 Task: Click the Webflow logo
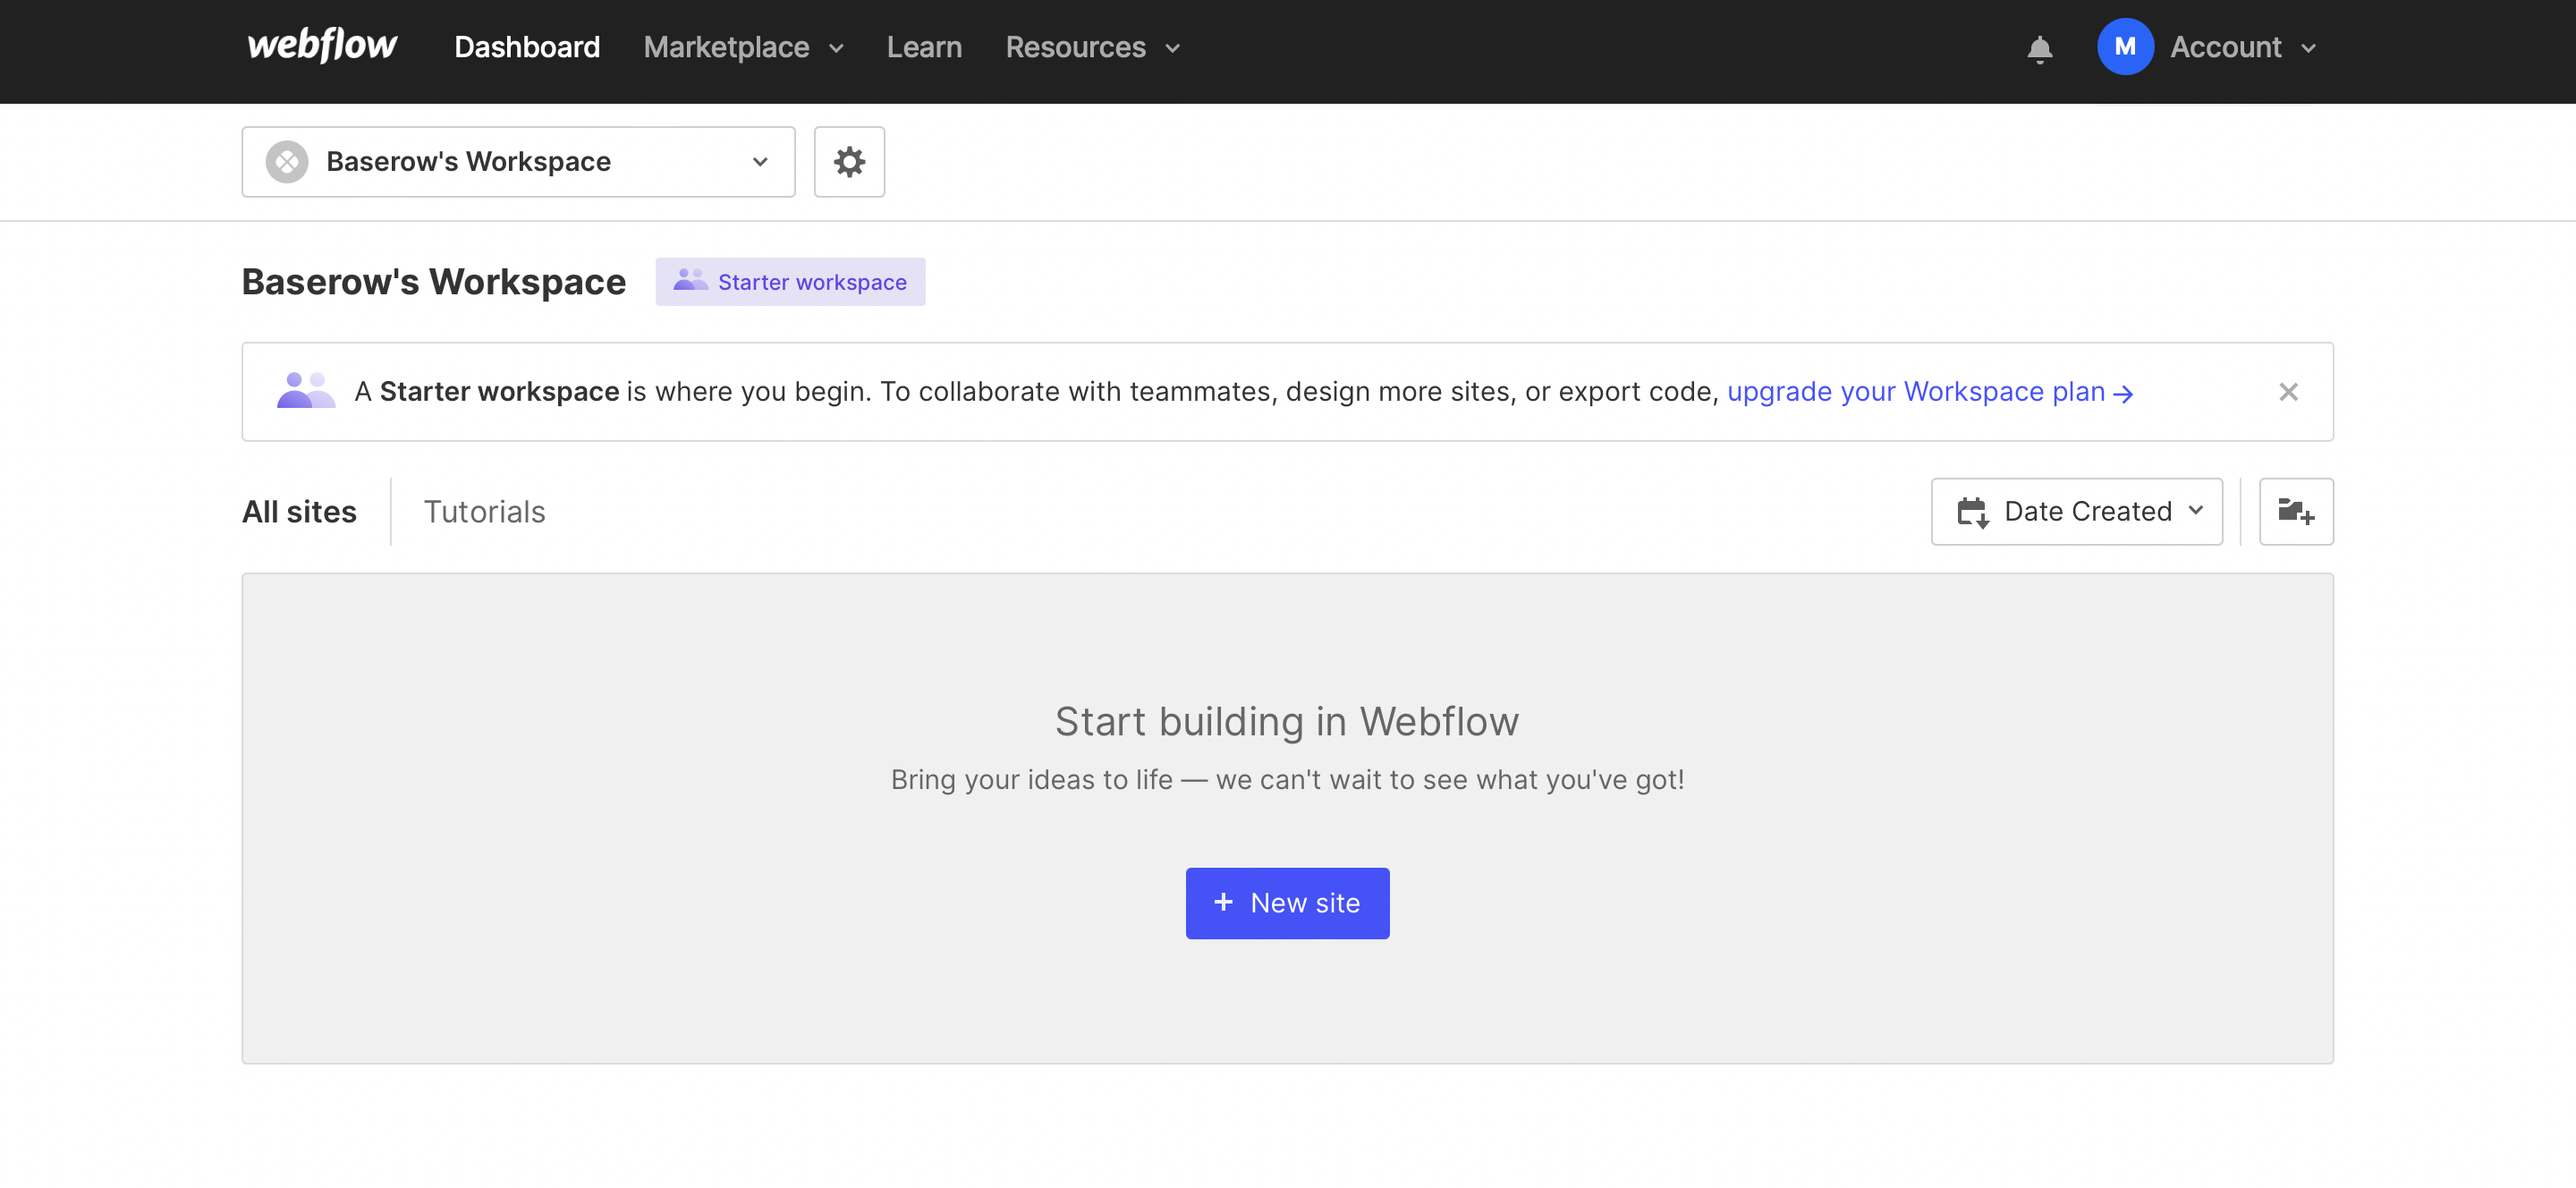pos(322,46)
